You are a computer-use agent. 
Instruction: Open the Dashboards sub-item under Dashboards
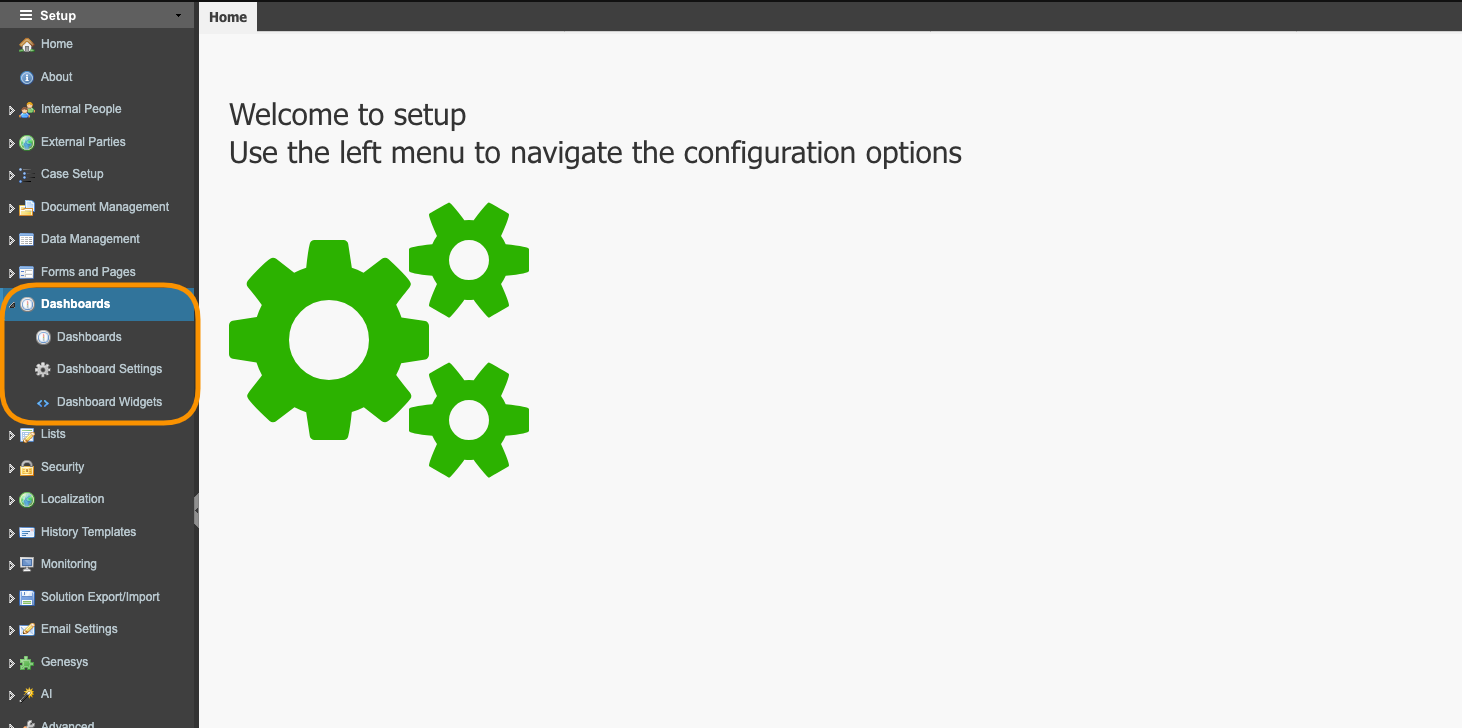(x=89, y=337)
